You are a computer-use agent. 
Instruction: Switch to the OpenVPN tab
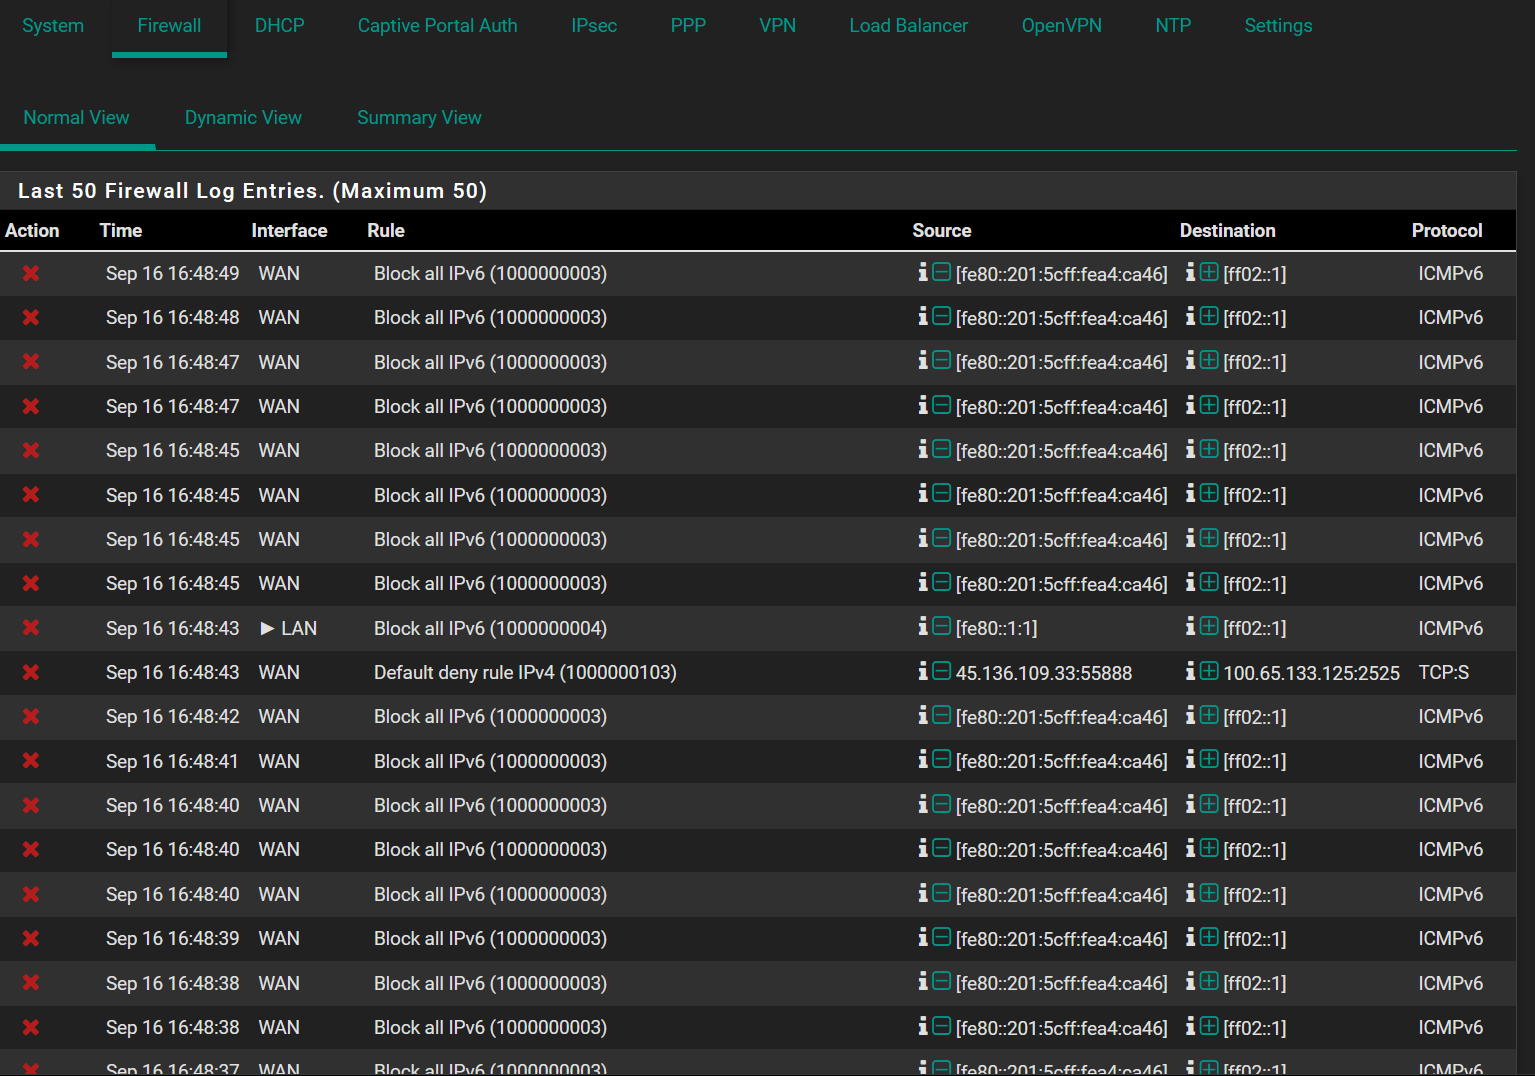point(1061,26)
